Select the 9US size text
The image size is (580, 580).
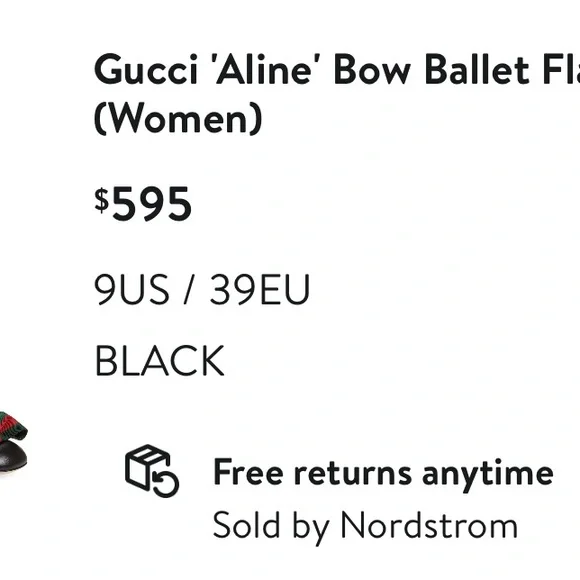(x=132, y=289)
